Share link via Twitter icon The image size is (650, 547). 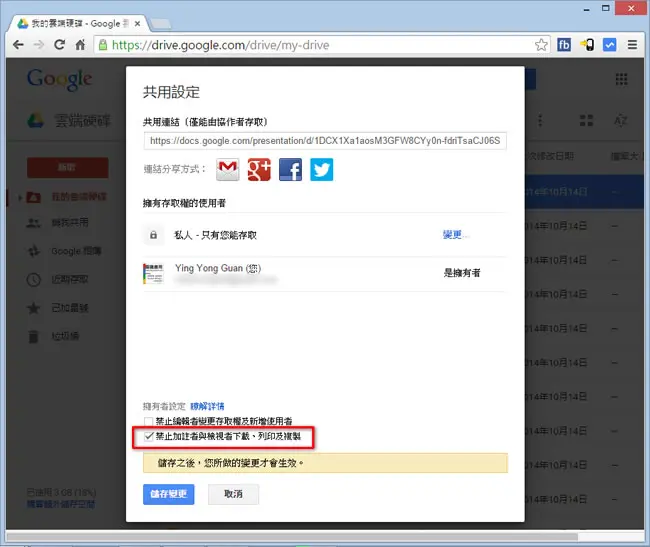[x=322, y=169]
